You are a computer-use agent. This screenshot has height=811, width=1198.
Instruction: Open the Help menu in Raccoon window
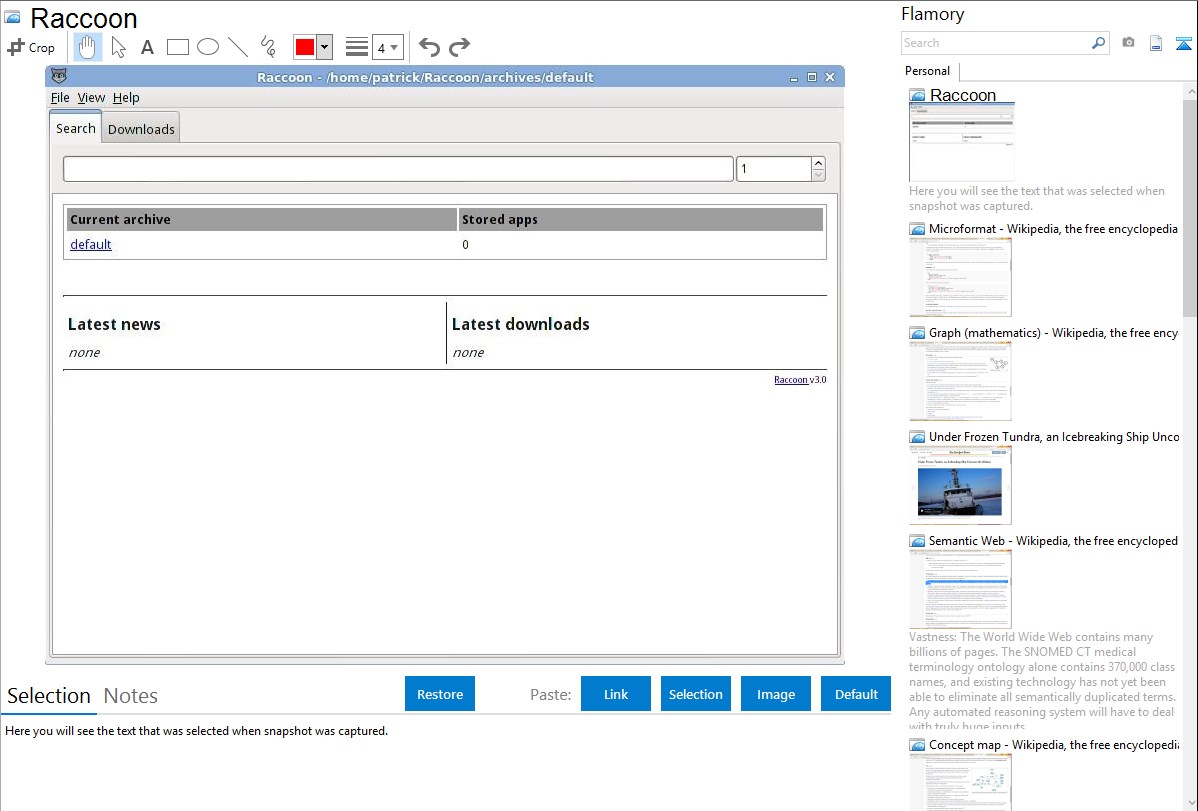126,98
